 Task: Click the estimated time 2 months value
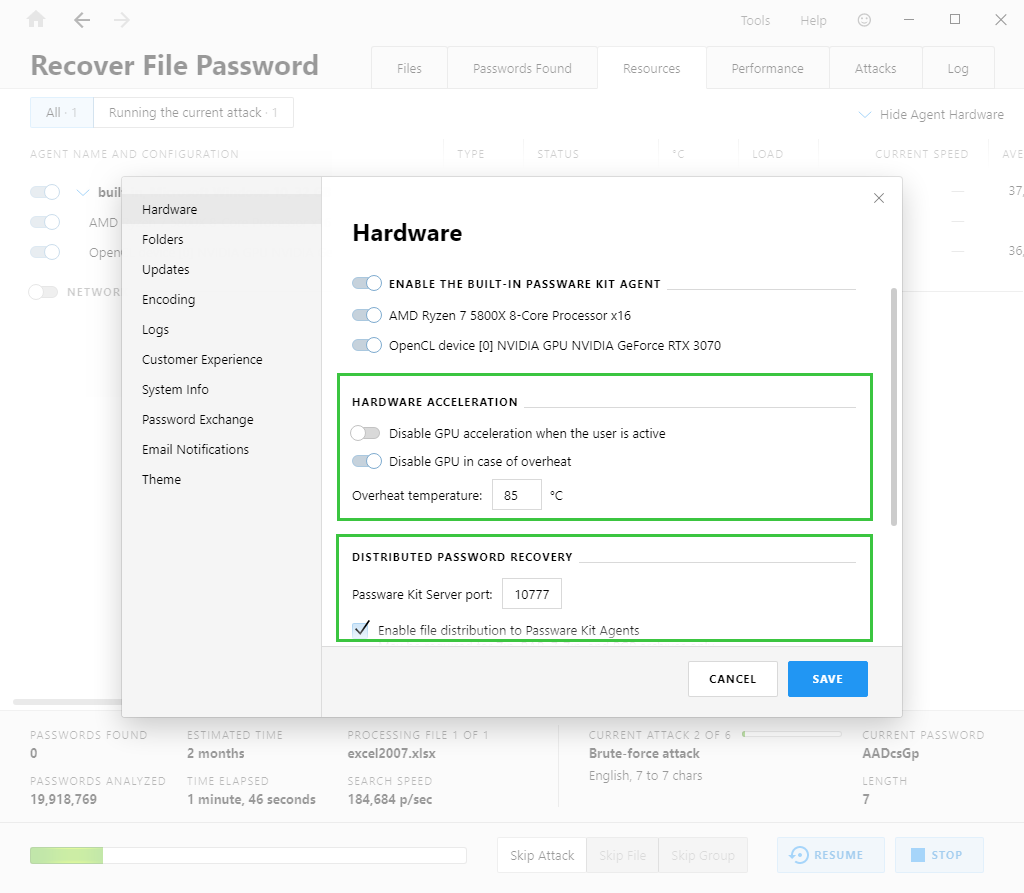coord(216,753)
